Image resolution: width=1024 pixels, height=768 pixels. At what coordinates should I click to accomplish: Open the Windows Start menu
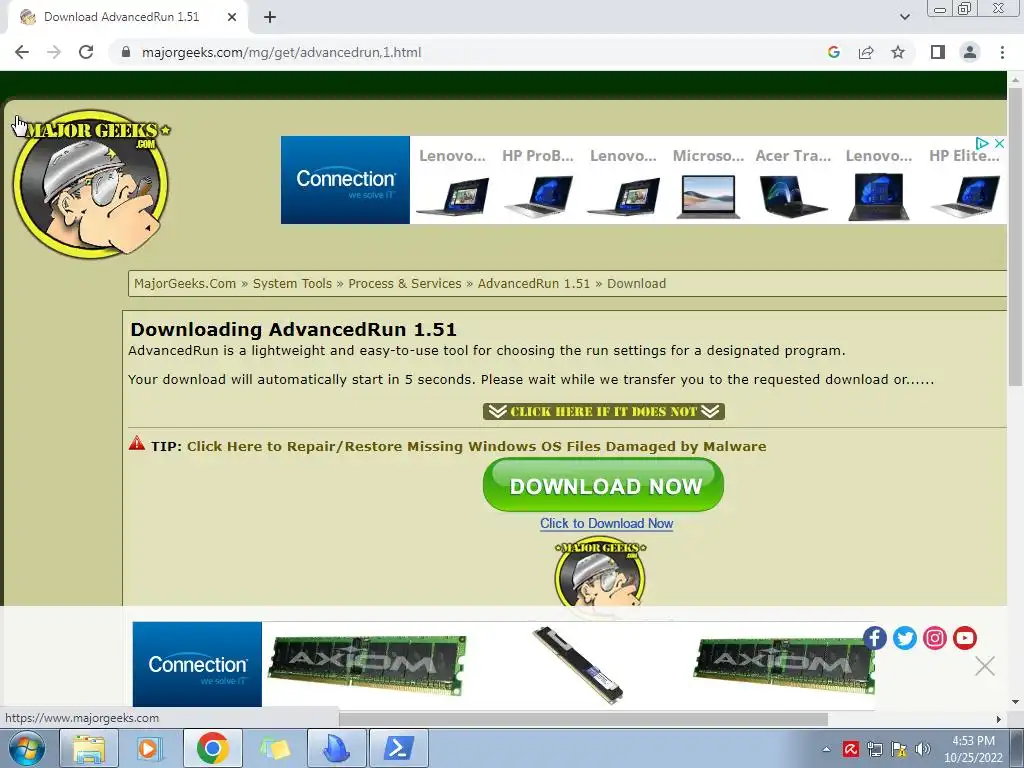point(26,748)
